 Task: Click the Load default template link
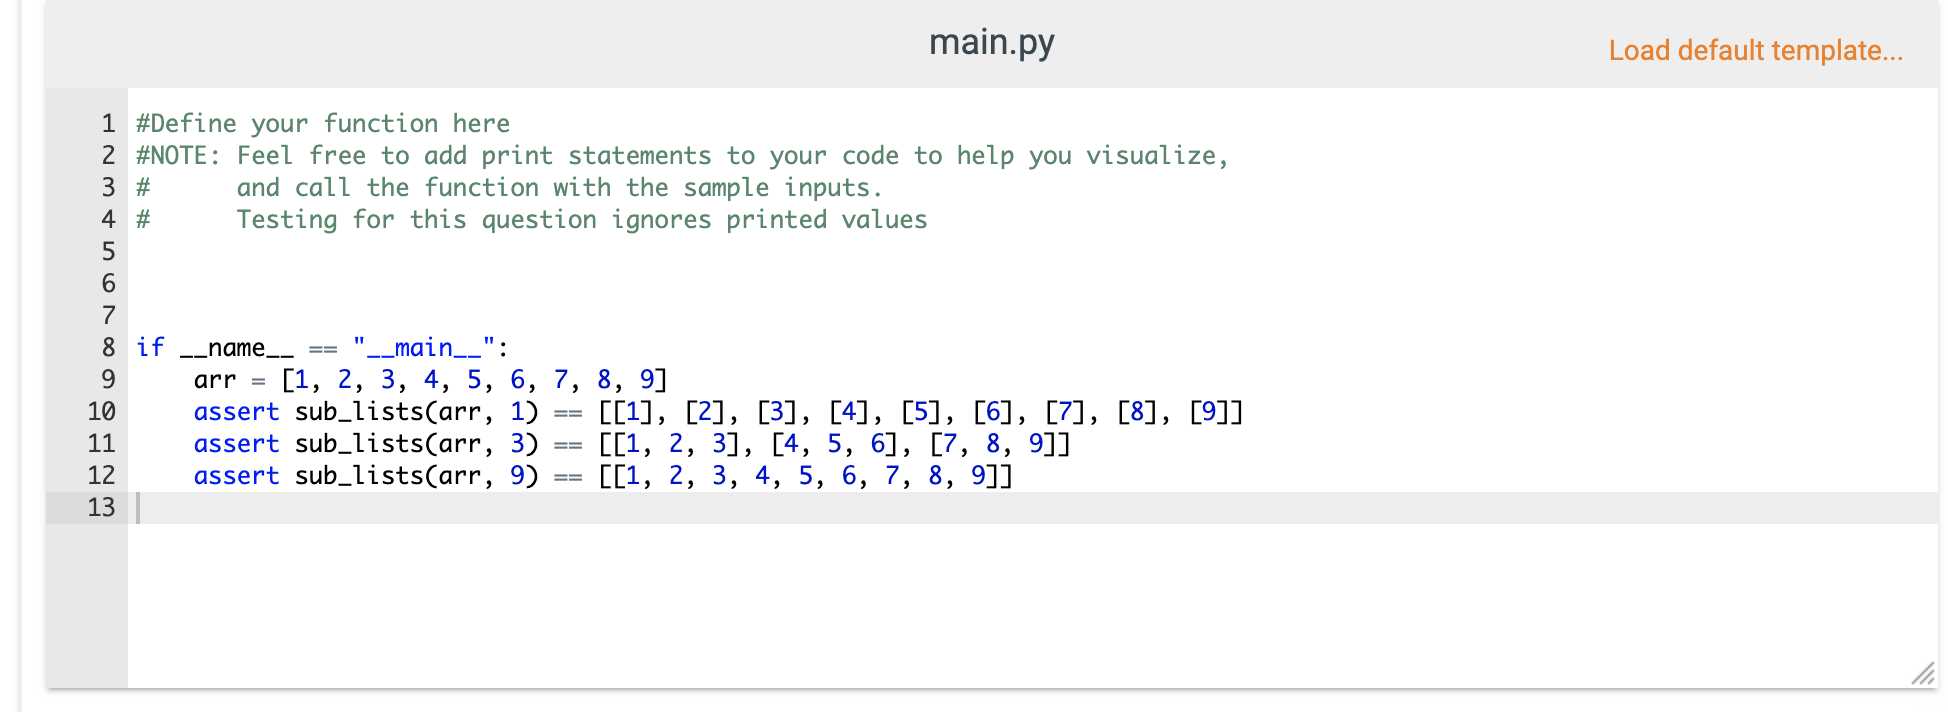pos(1756,50)
